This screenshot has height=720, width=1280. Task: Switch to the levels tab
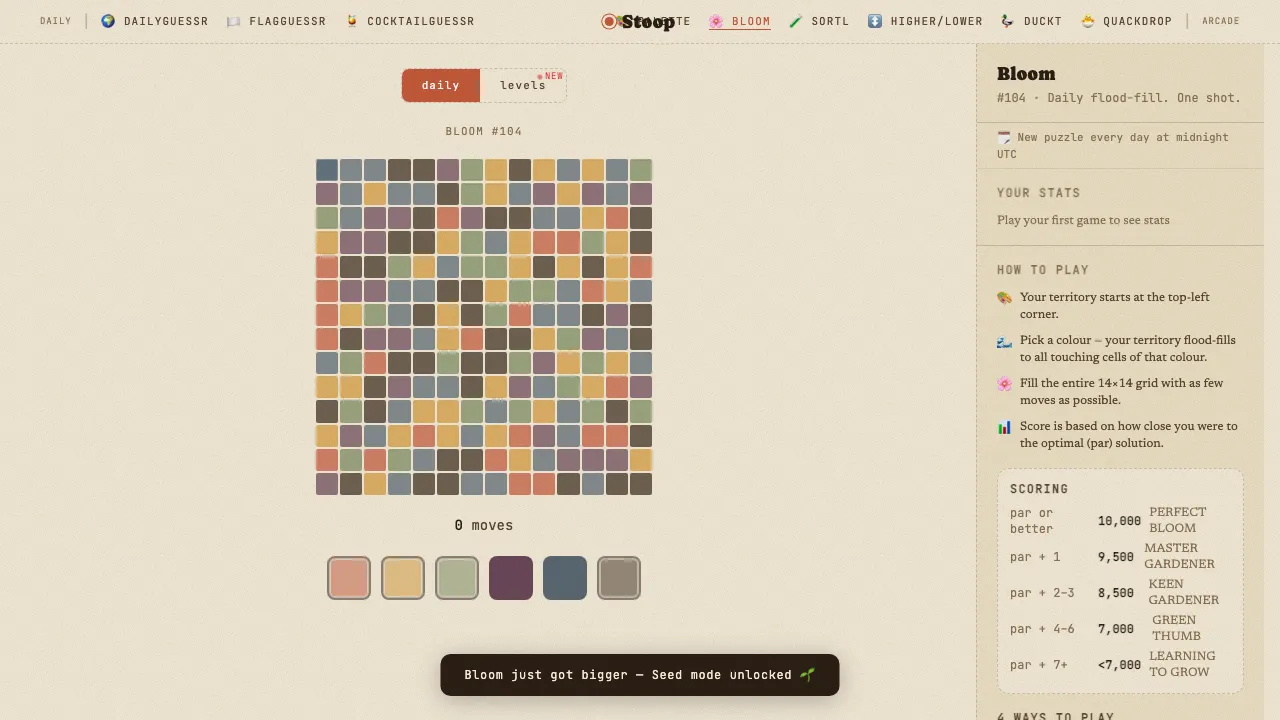(523, 85)
